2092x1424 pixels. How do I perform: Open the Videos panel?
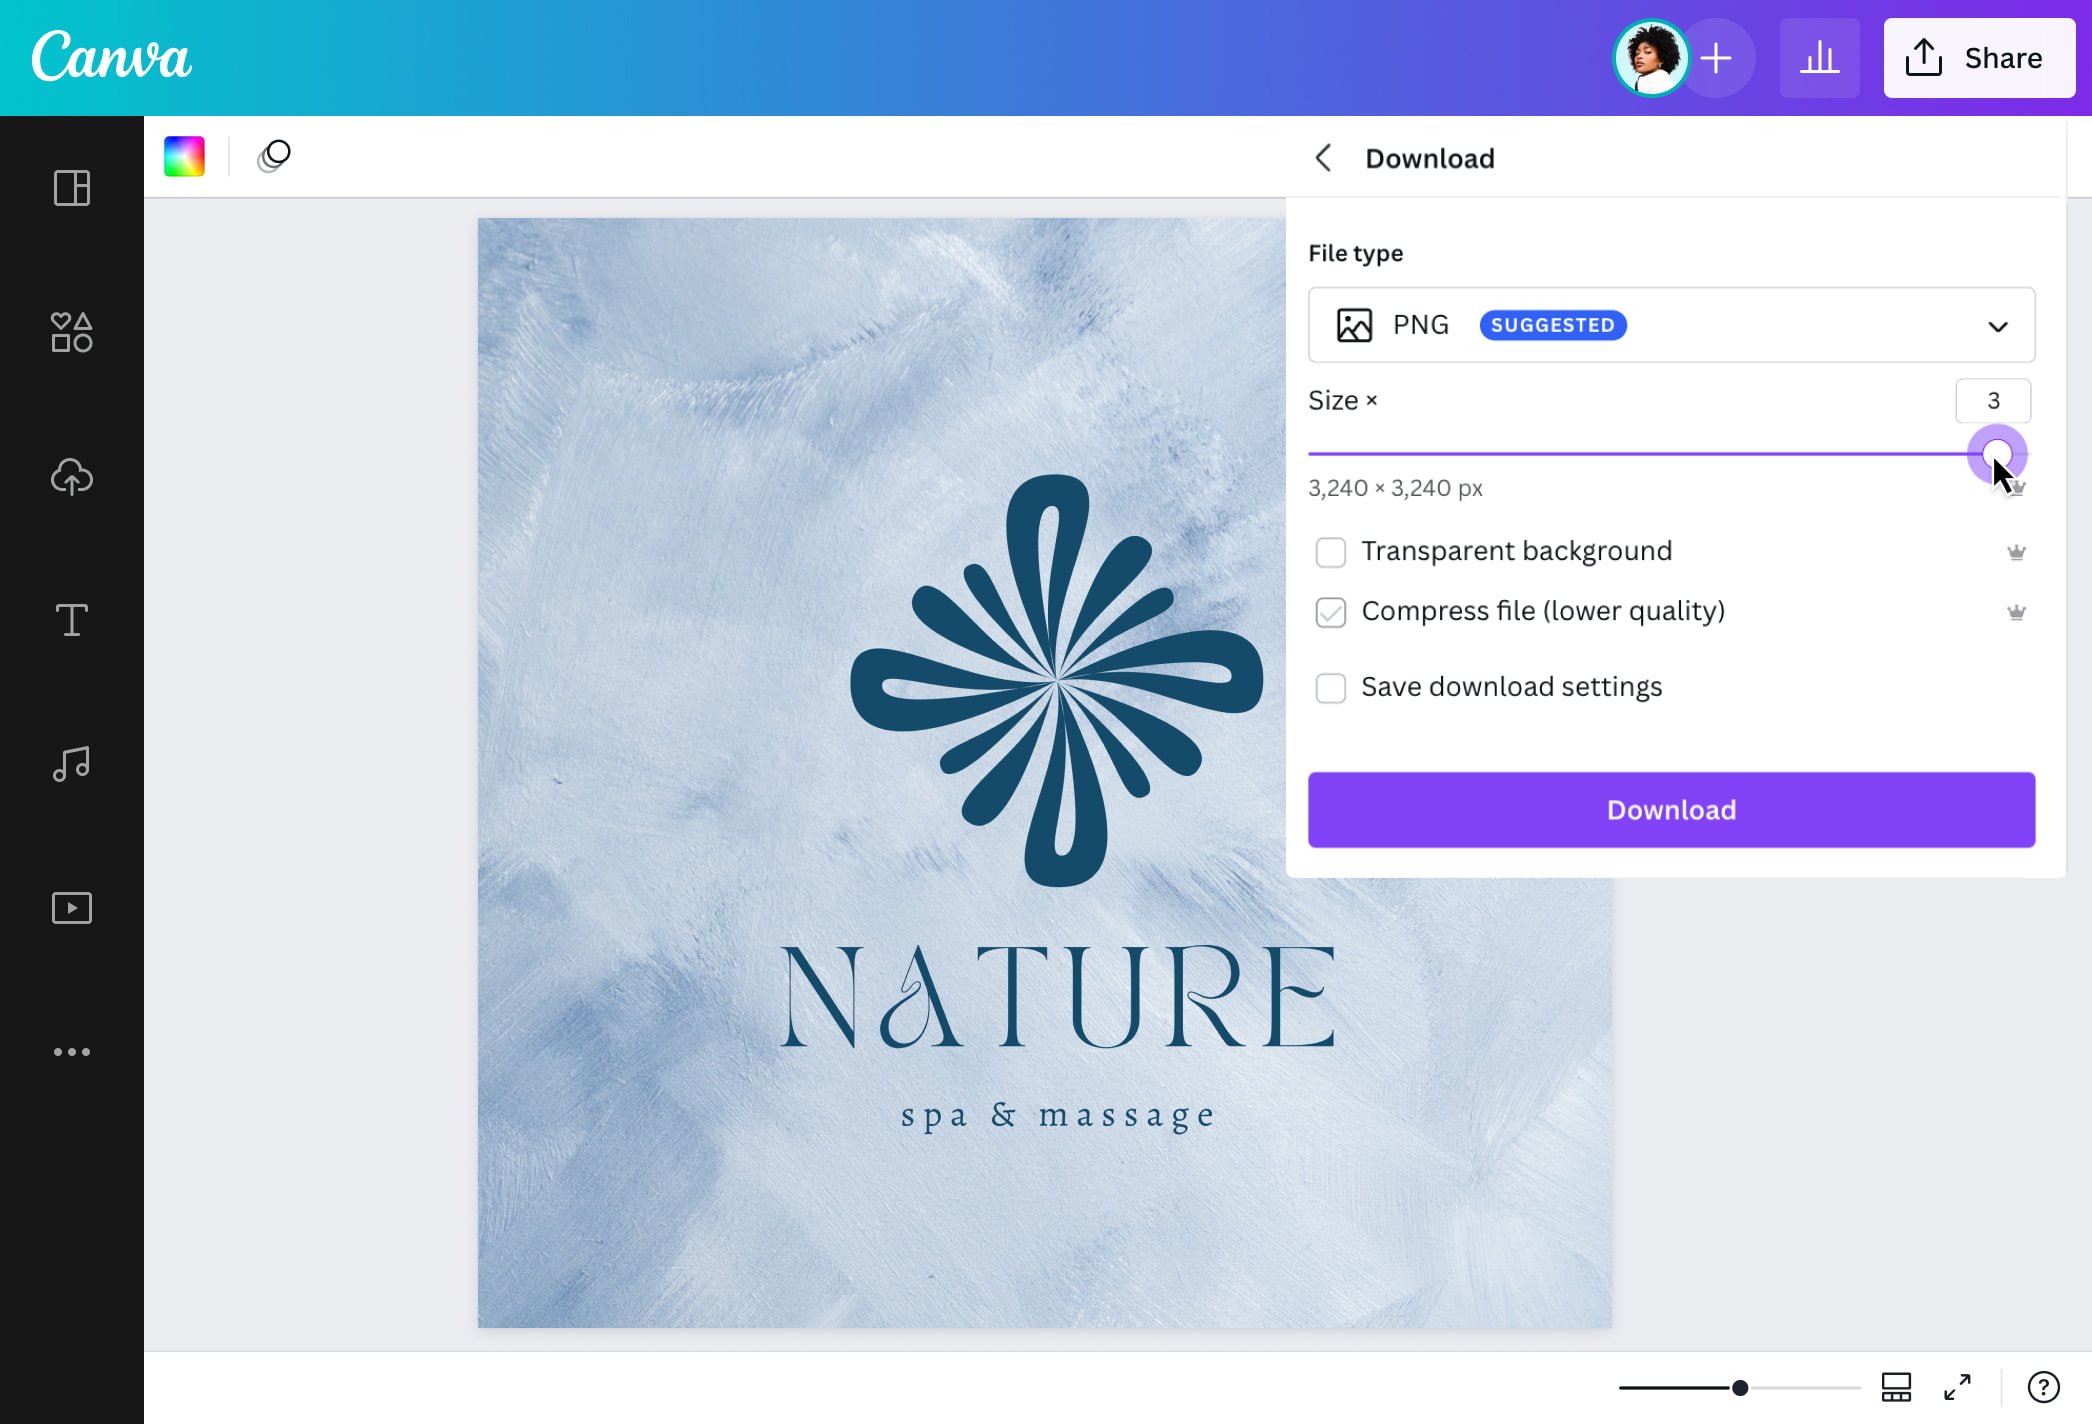pyautogui.click(x=71, y=907)
